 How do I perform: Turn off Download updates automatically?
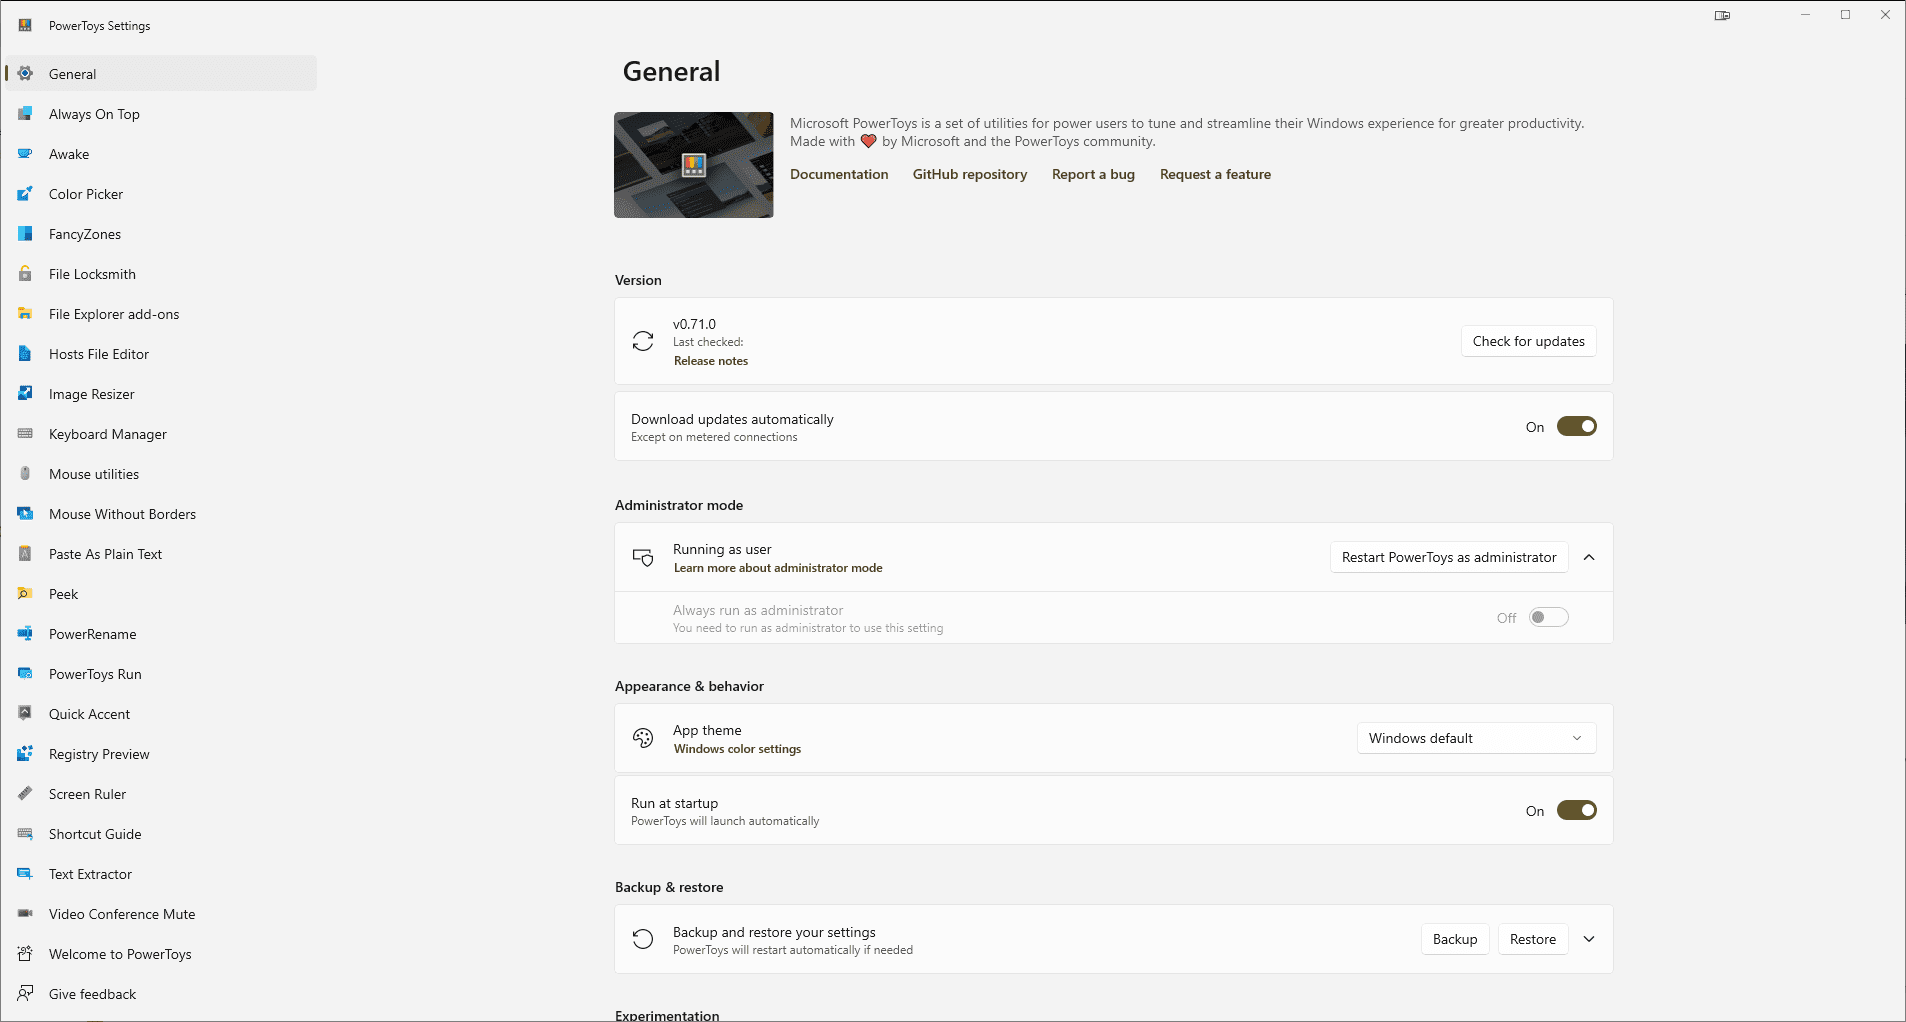[1576, 427]
